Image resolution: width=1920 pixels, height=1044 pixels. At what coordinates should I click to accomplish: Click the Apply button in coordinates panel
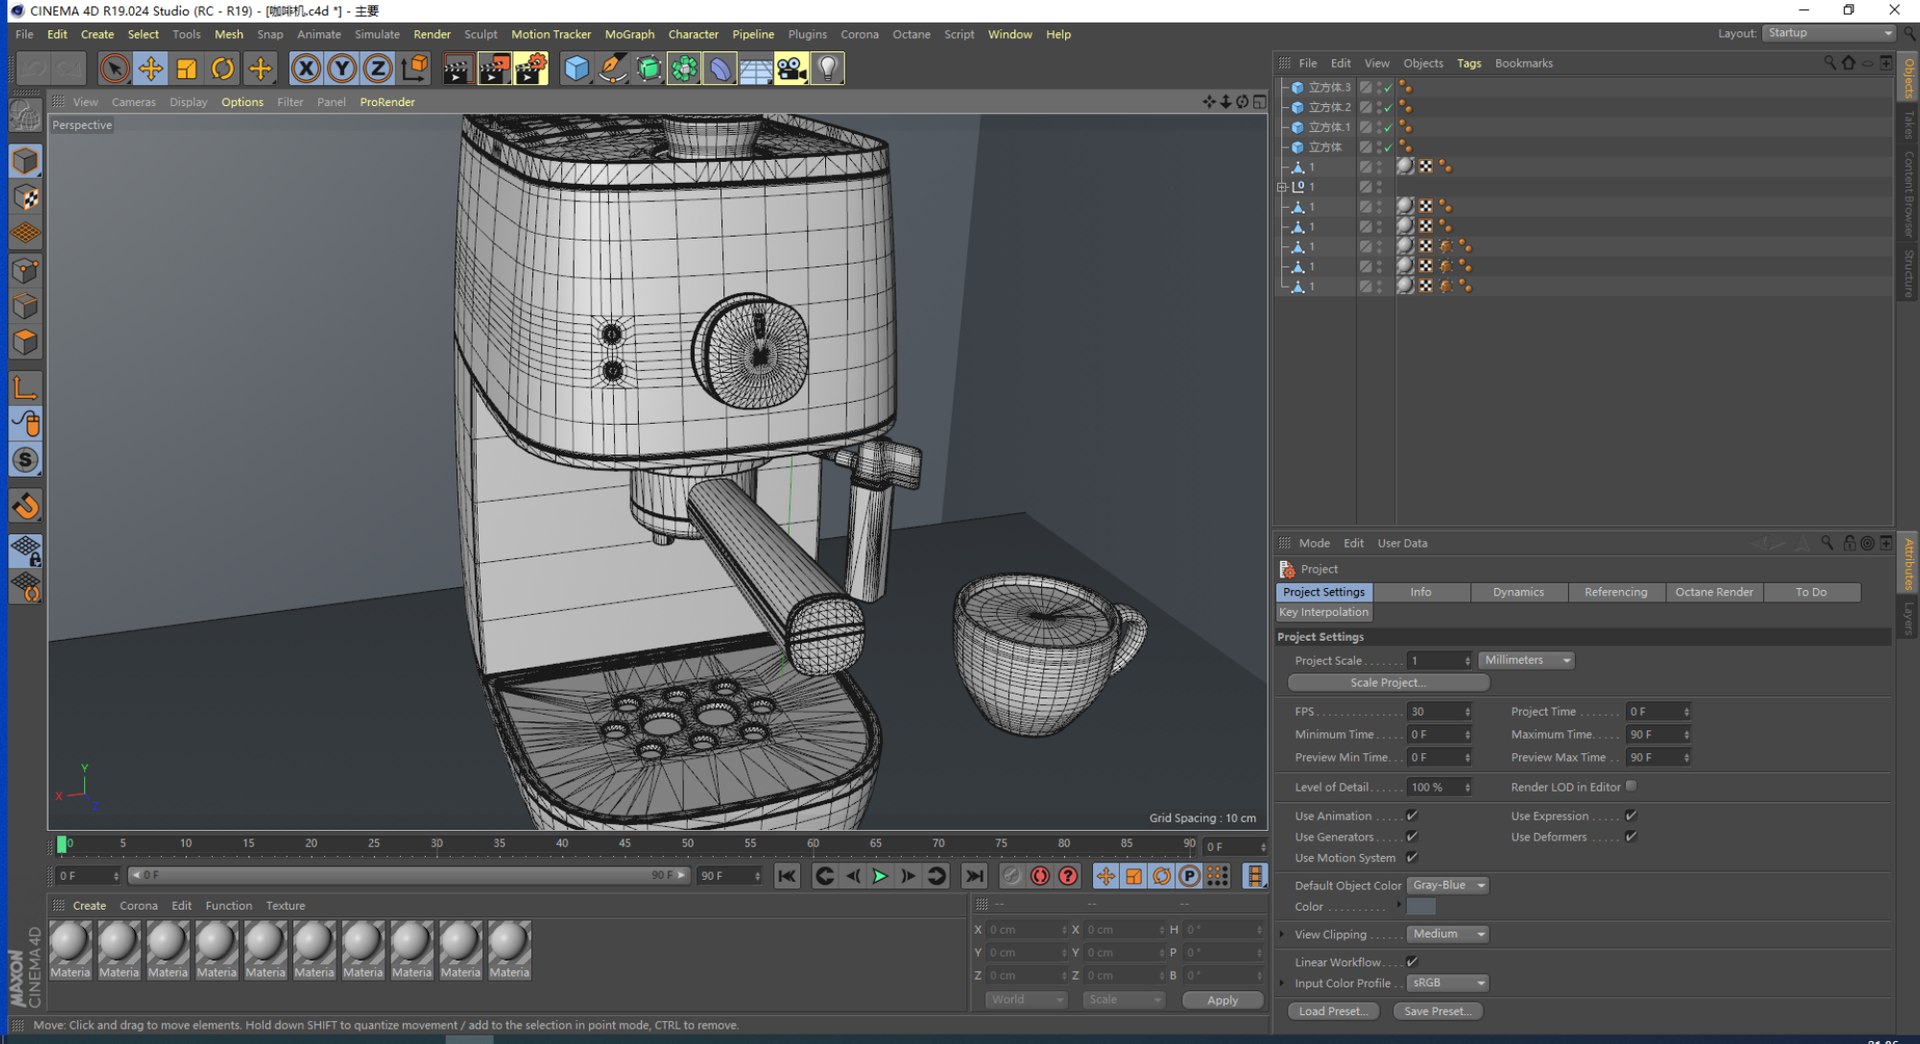(x=1222, y=1000)
